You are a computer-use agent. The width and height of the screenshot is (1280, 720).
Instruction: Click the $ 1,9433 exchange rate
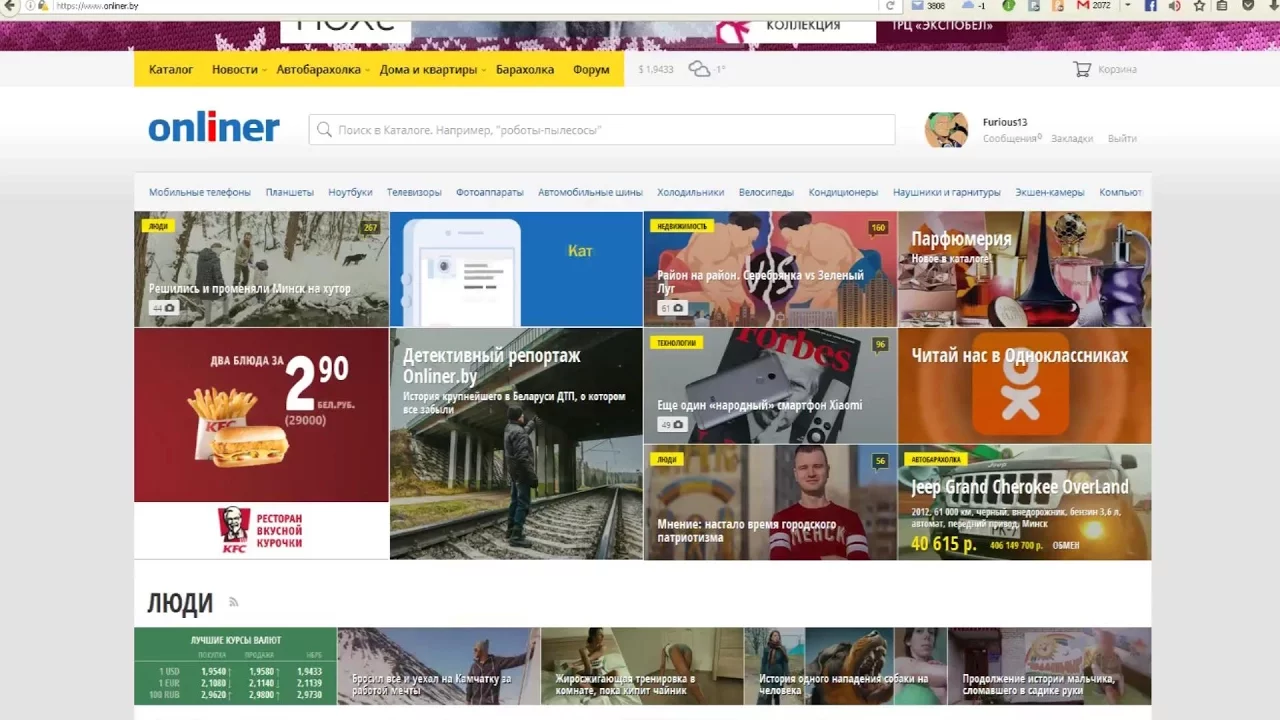pyautogui.click(x=656, y=69)
